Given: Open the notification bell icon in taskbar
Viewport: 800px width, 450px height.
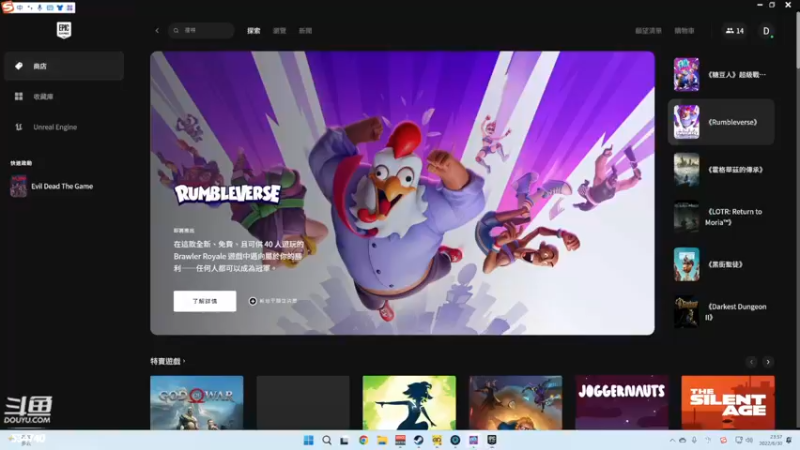Looking at the screenshot, I should pyautogui.click(x=789, y=440).
